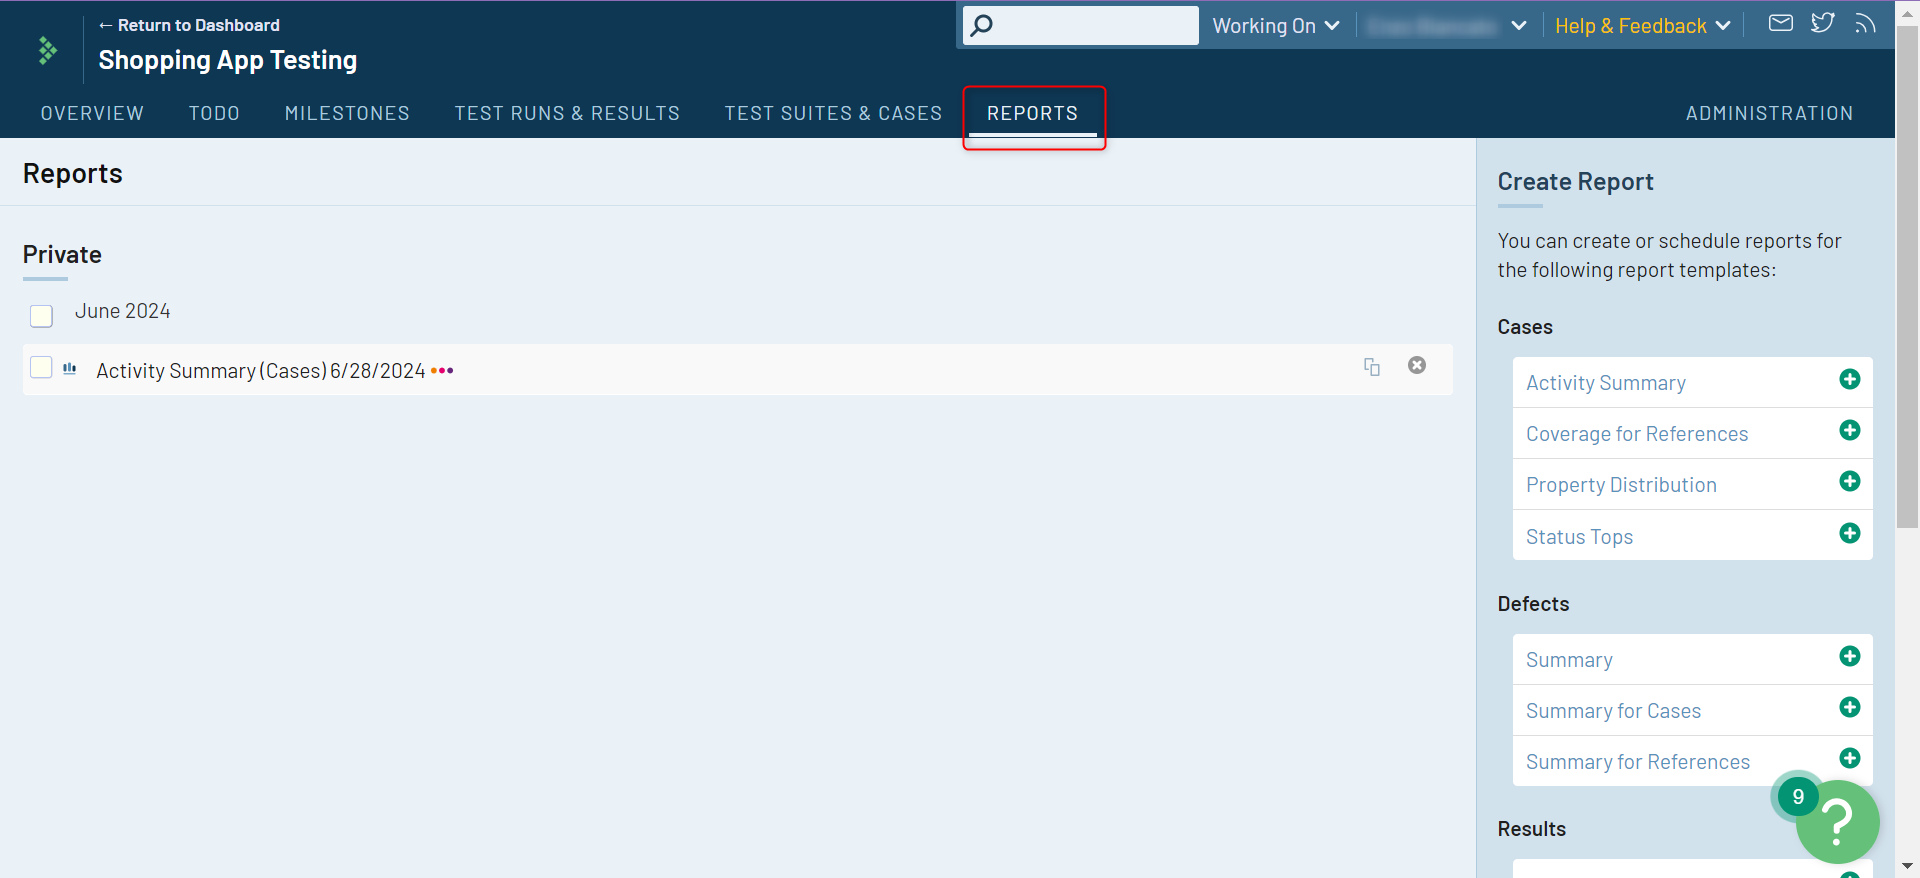This screenshot has width=1920, height=878.
Task: Select the Activity Summary (Cases) report checkbox
Action: point(41,367)
